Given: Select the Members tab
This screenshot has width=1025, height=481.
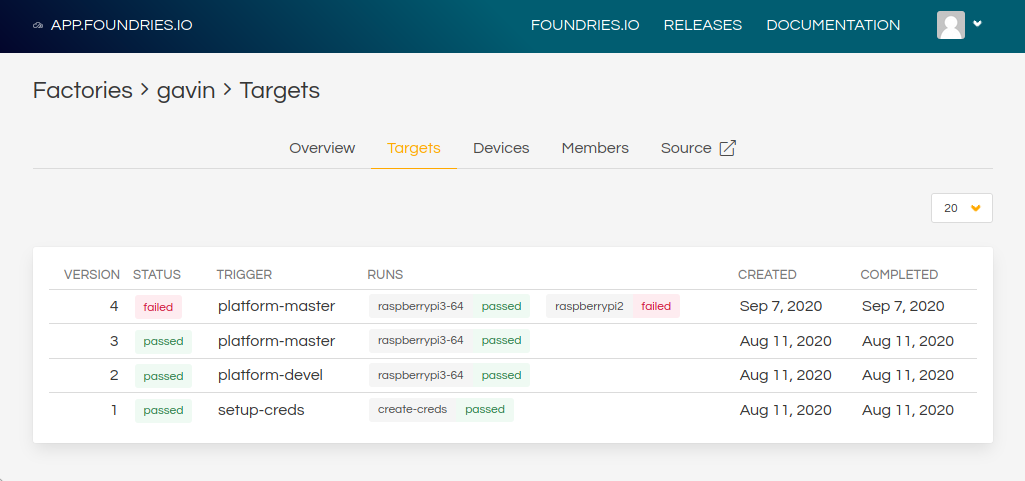Looking at the screenshot, I should 595,148.
